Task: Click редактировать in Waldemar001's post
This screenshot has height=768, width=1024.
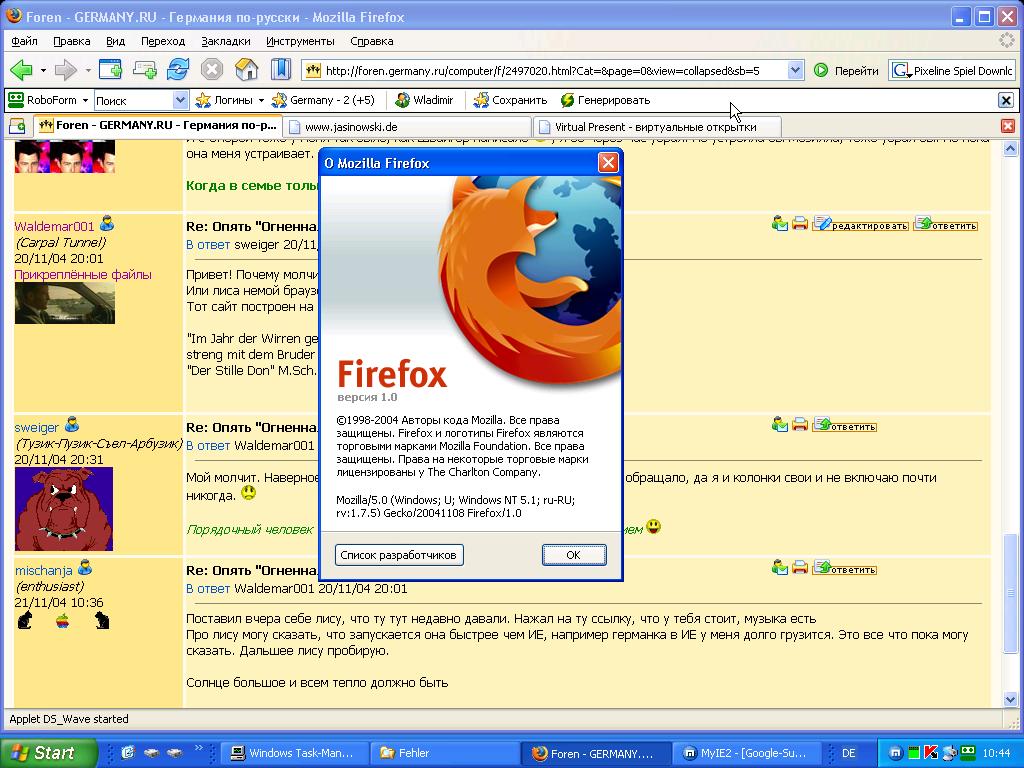Action: [x=861, y=225]
